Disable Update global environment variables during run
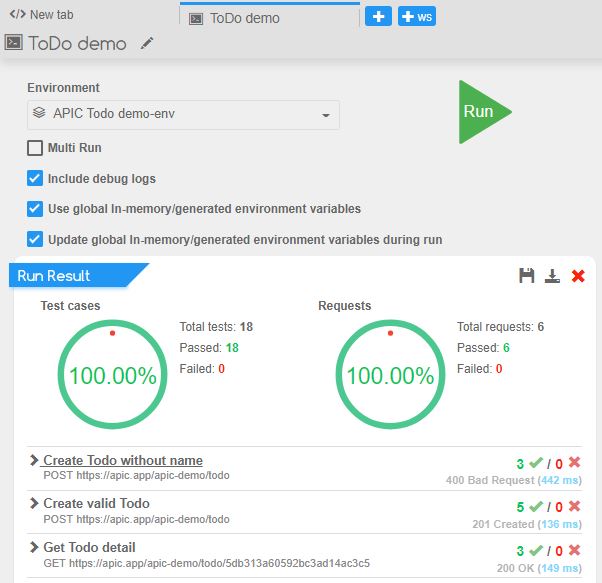 (35, 240)
